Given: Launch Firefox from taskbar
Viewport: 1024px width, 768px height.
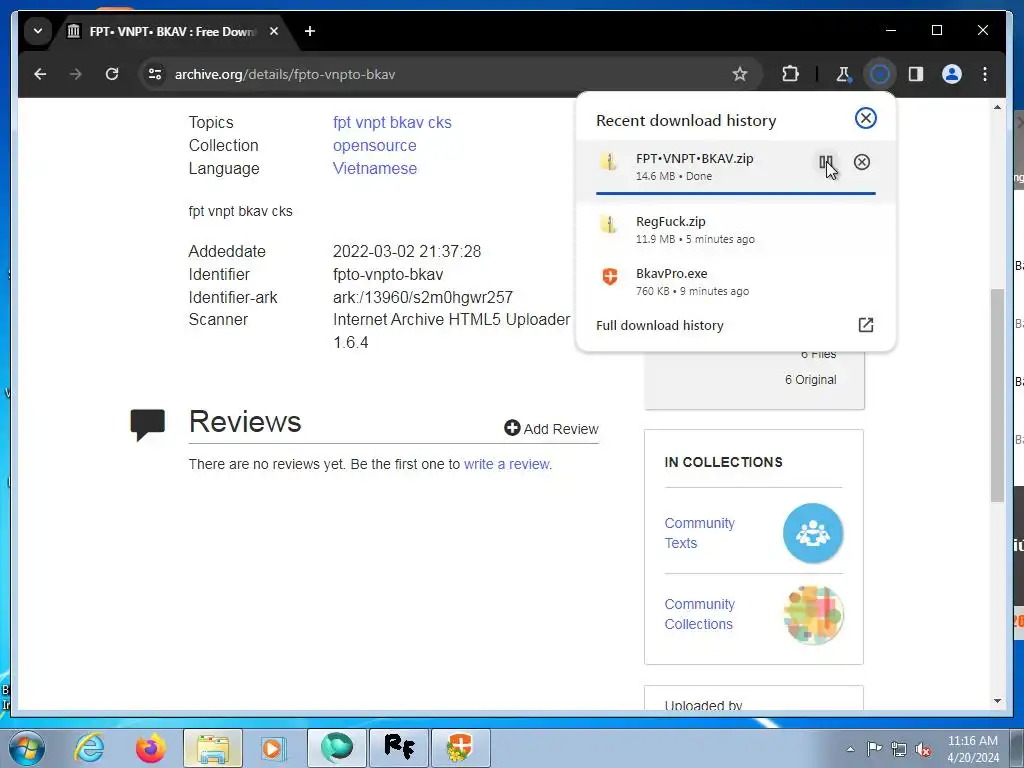Looking at the screenshot, I should point(151,748).
